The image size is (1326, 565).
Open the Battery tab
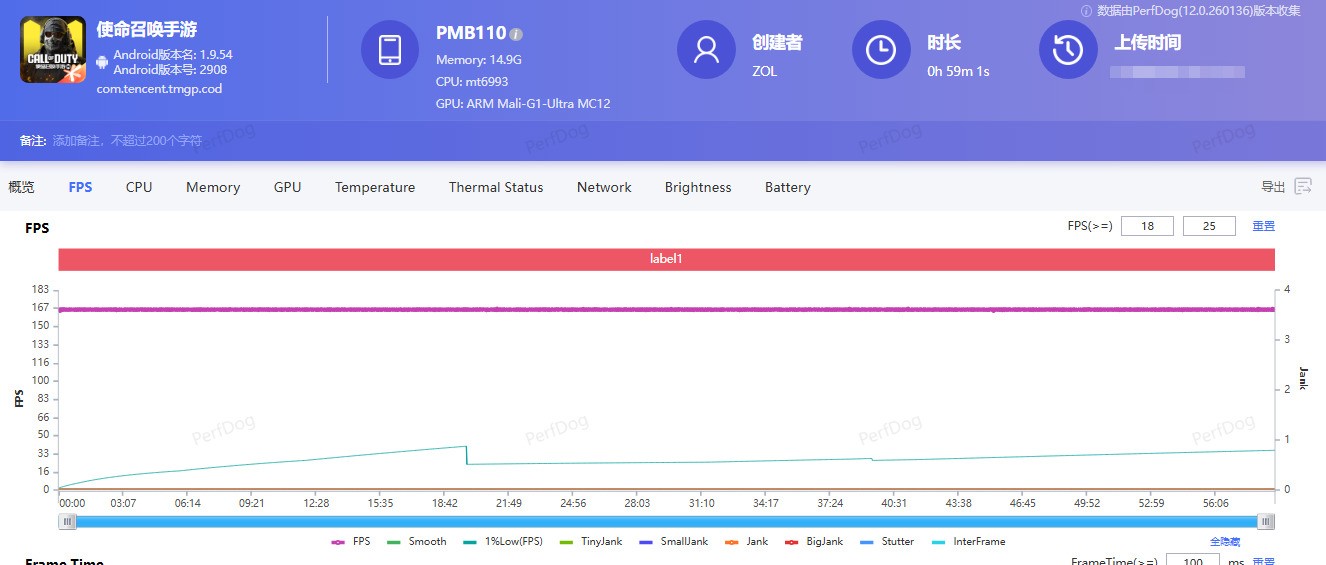pos(787,187)
